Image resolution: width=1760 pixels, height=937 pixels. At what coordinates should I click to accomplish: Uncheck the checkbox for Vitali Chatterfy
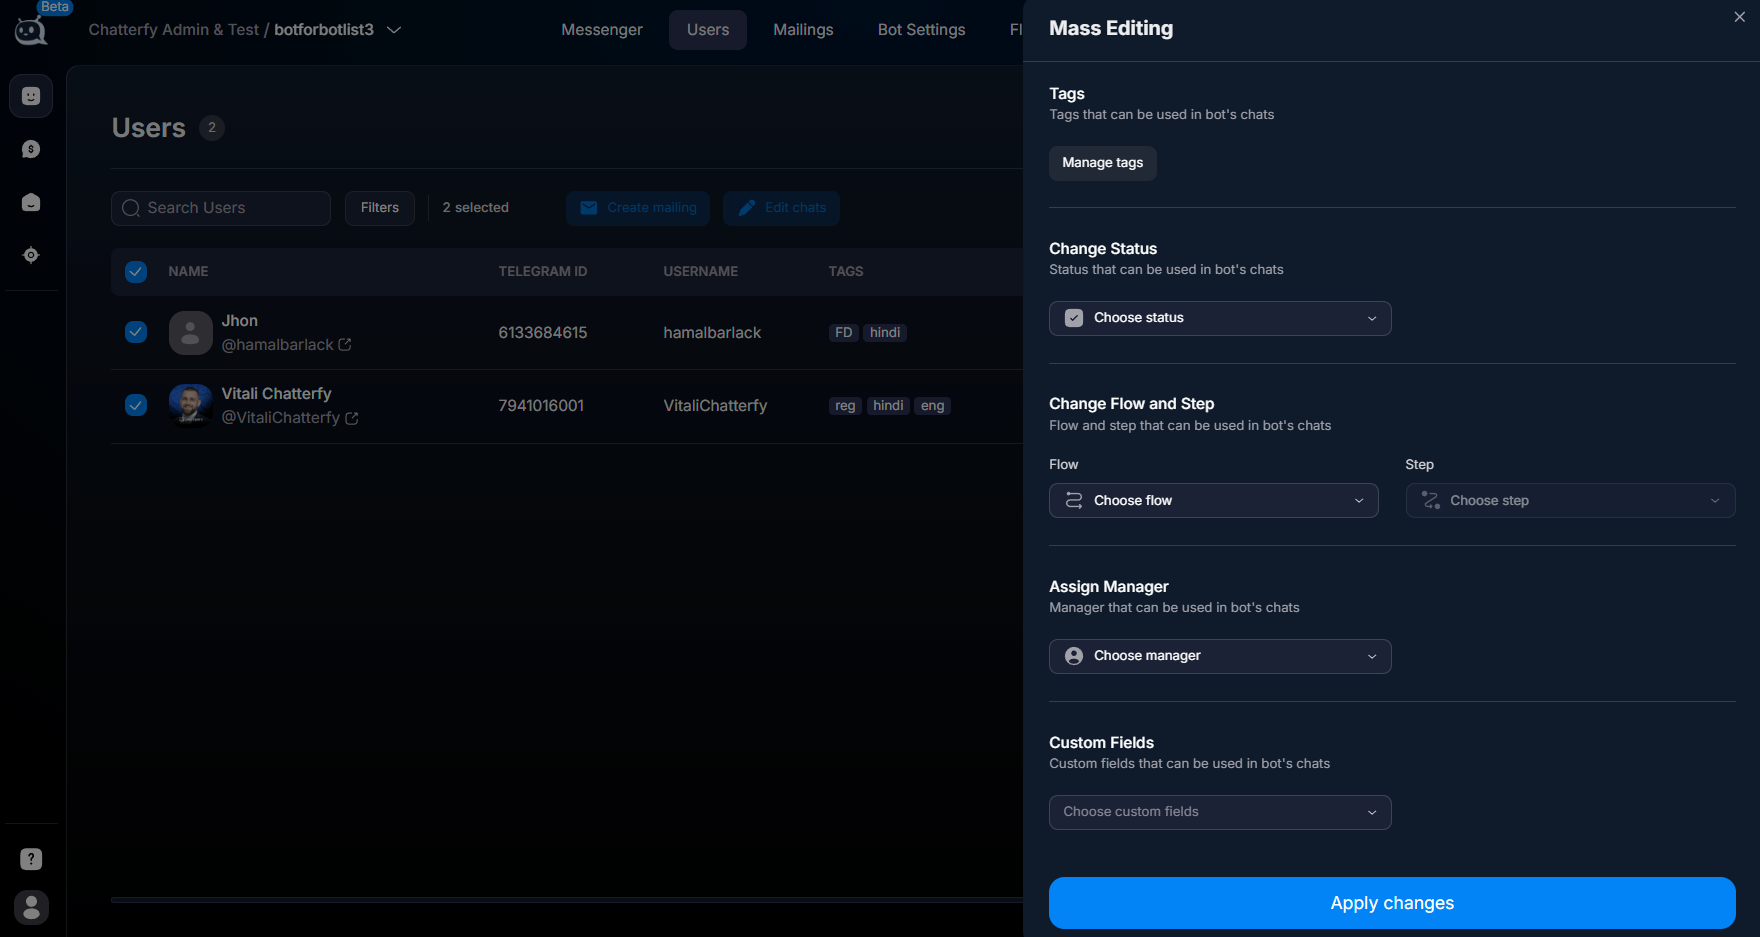[136, 405]
